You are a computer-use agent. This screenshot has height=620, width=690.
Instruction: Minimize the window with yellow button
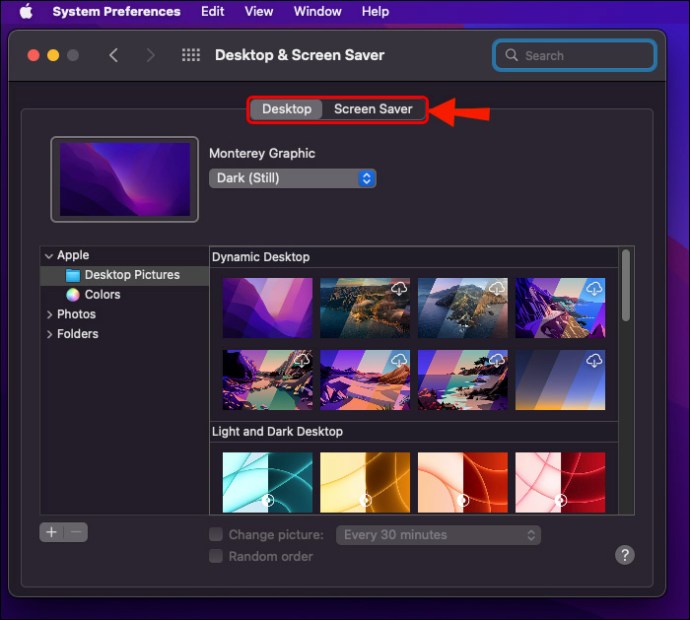(x=53, y=55)
